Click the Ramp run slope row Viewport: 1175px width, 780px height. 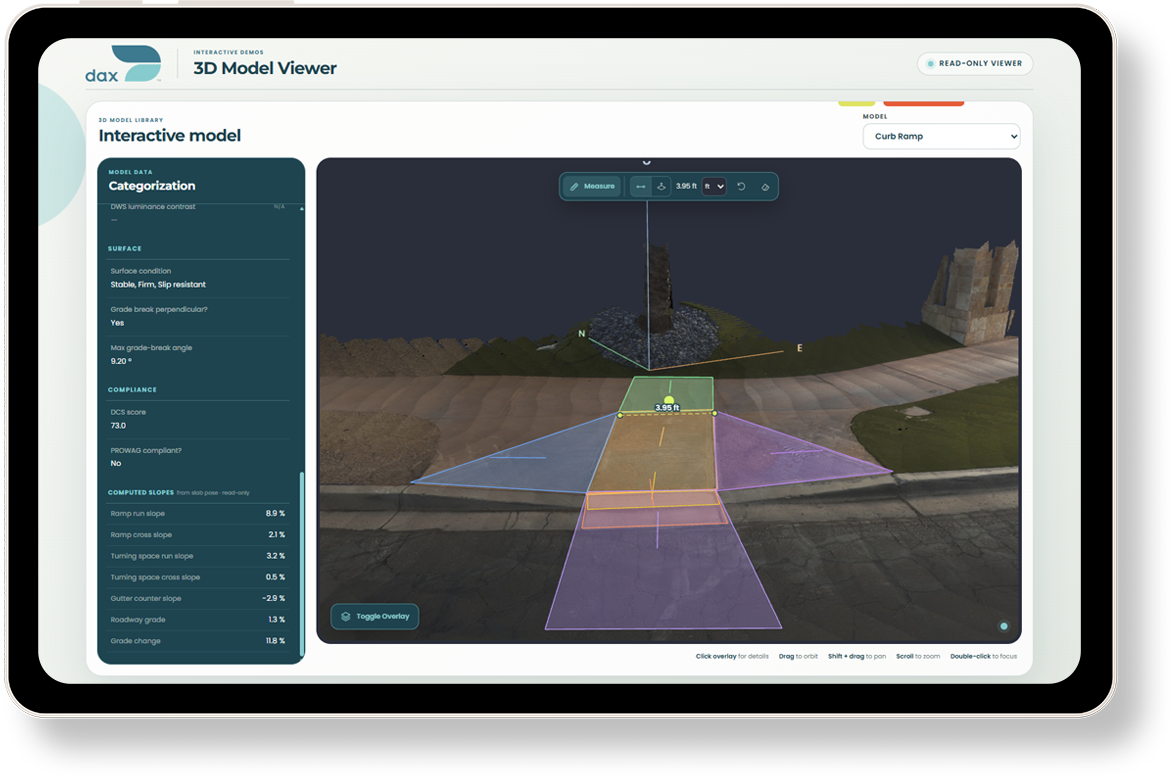[198, 514]
